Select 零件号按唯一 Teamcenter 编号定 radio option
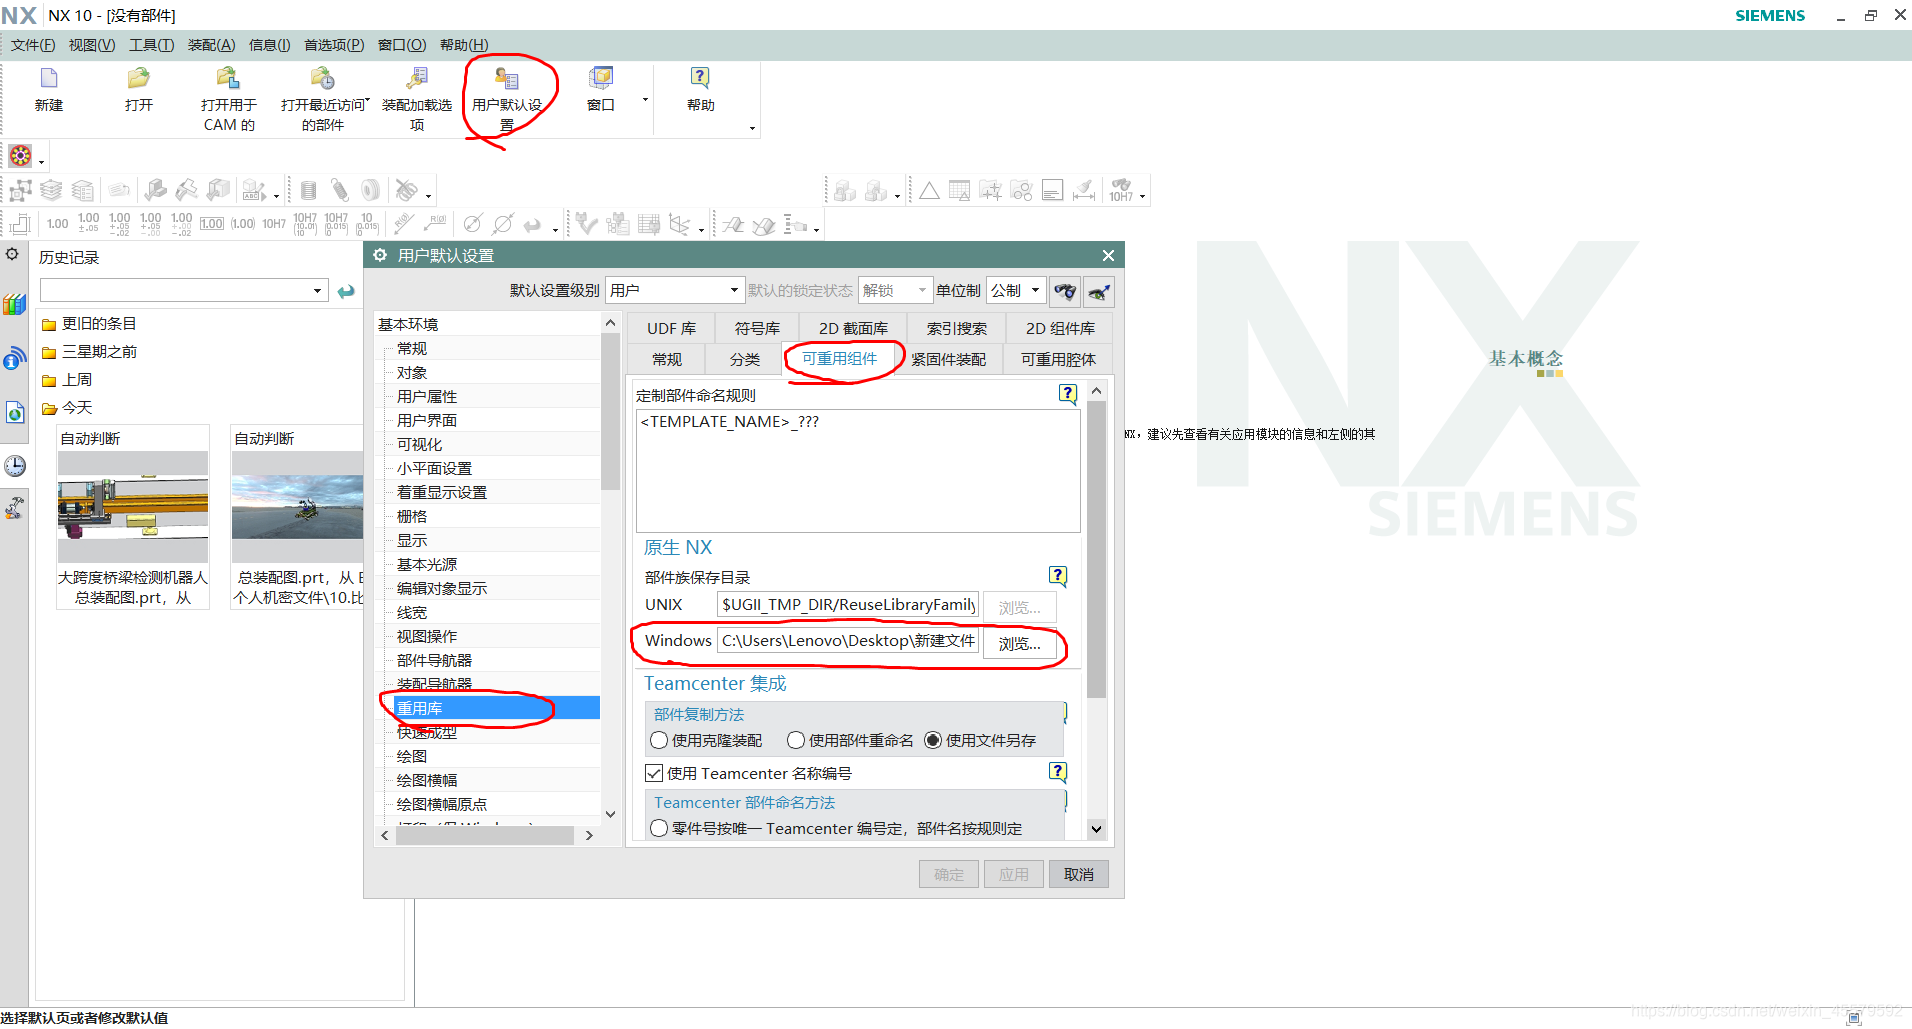1912x1029 pixels. [x=659, y=828]
